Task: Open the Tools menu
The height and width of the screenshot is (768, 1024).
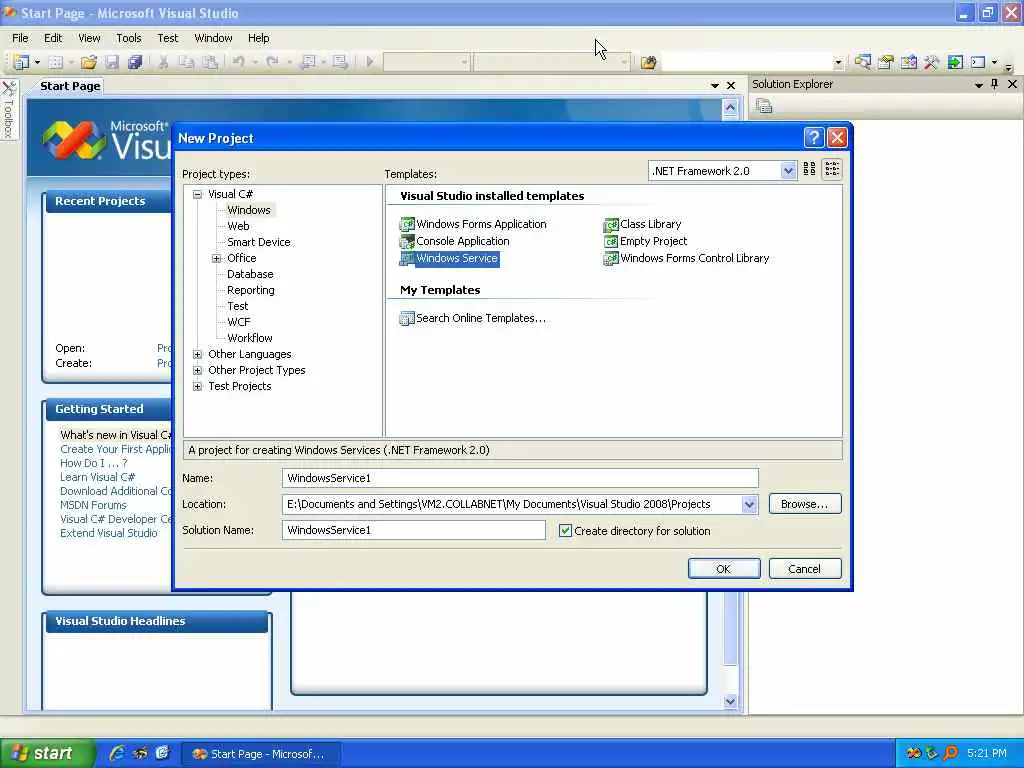Action: click(x=129, y=38)
